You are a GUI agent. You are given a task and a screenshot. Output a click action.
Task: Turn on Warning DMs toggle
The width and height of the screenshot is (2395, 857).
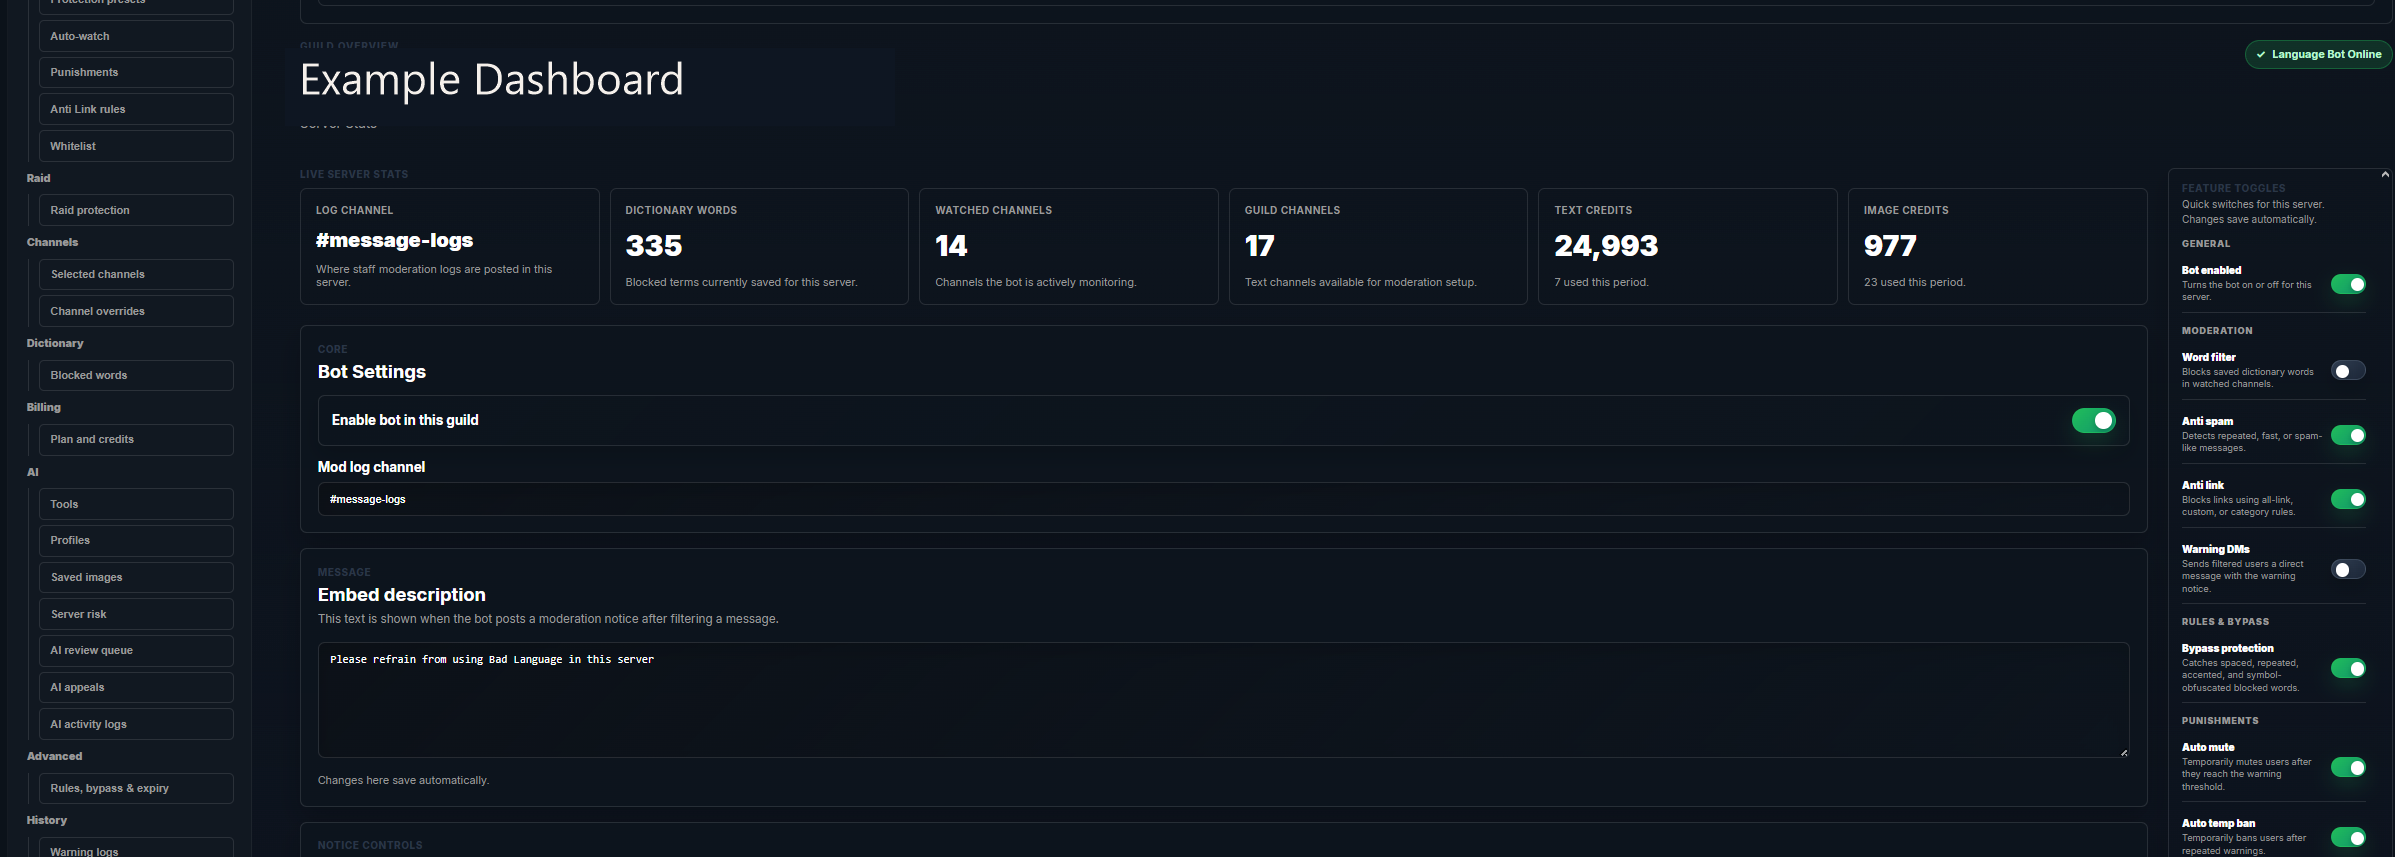pos(2348,569)
